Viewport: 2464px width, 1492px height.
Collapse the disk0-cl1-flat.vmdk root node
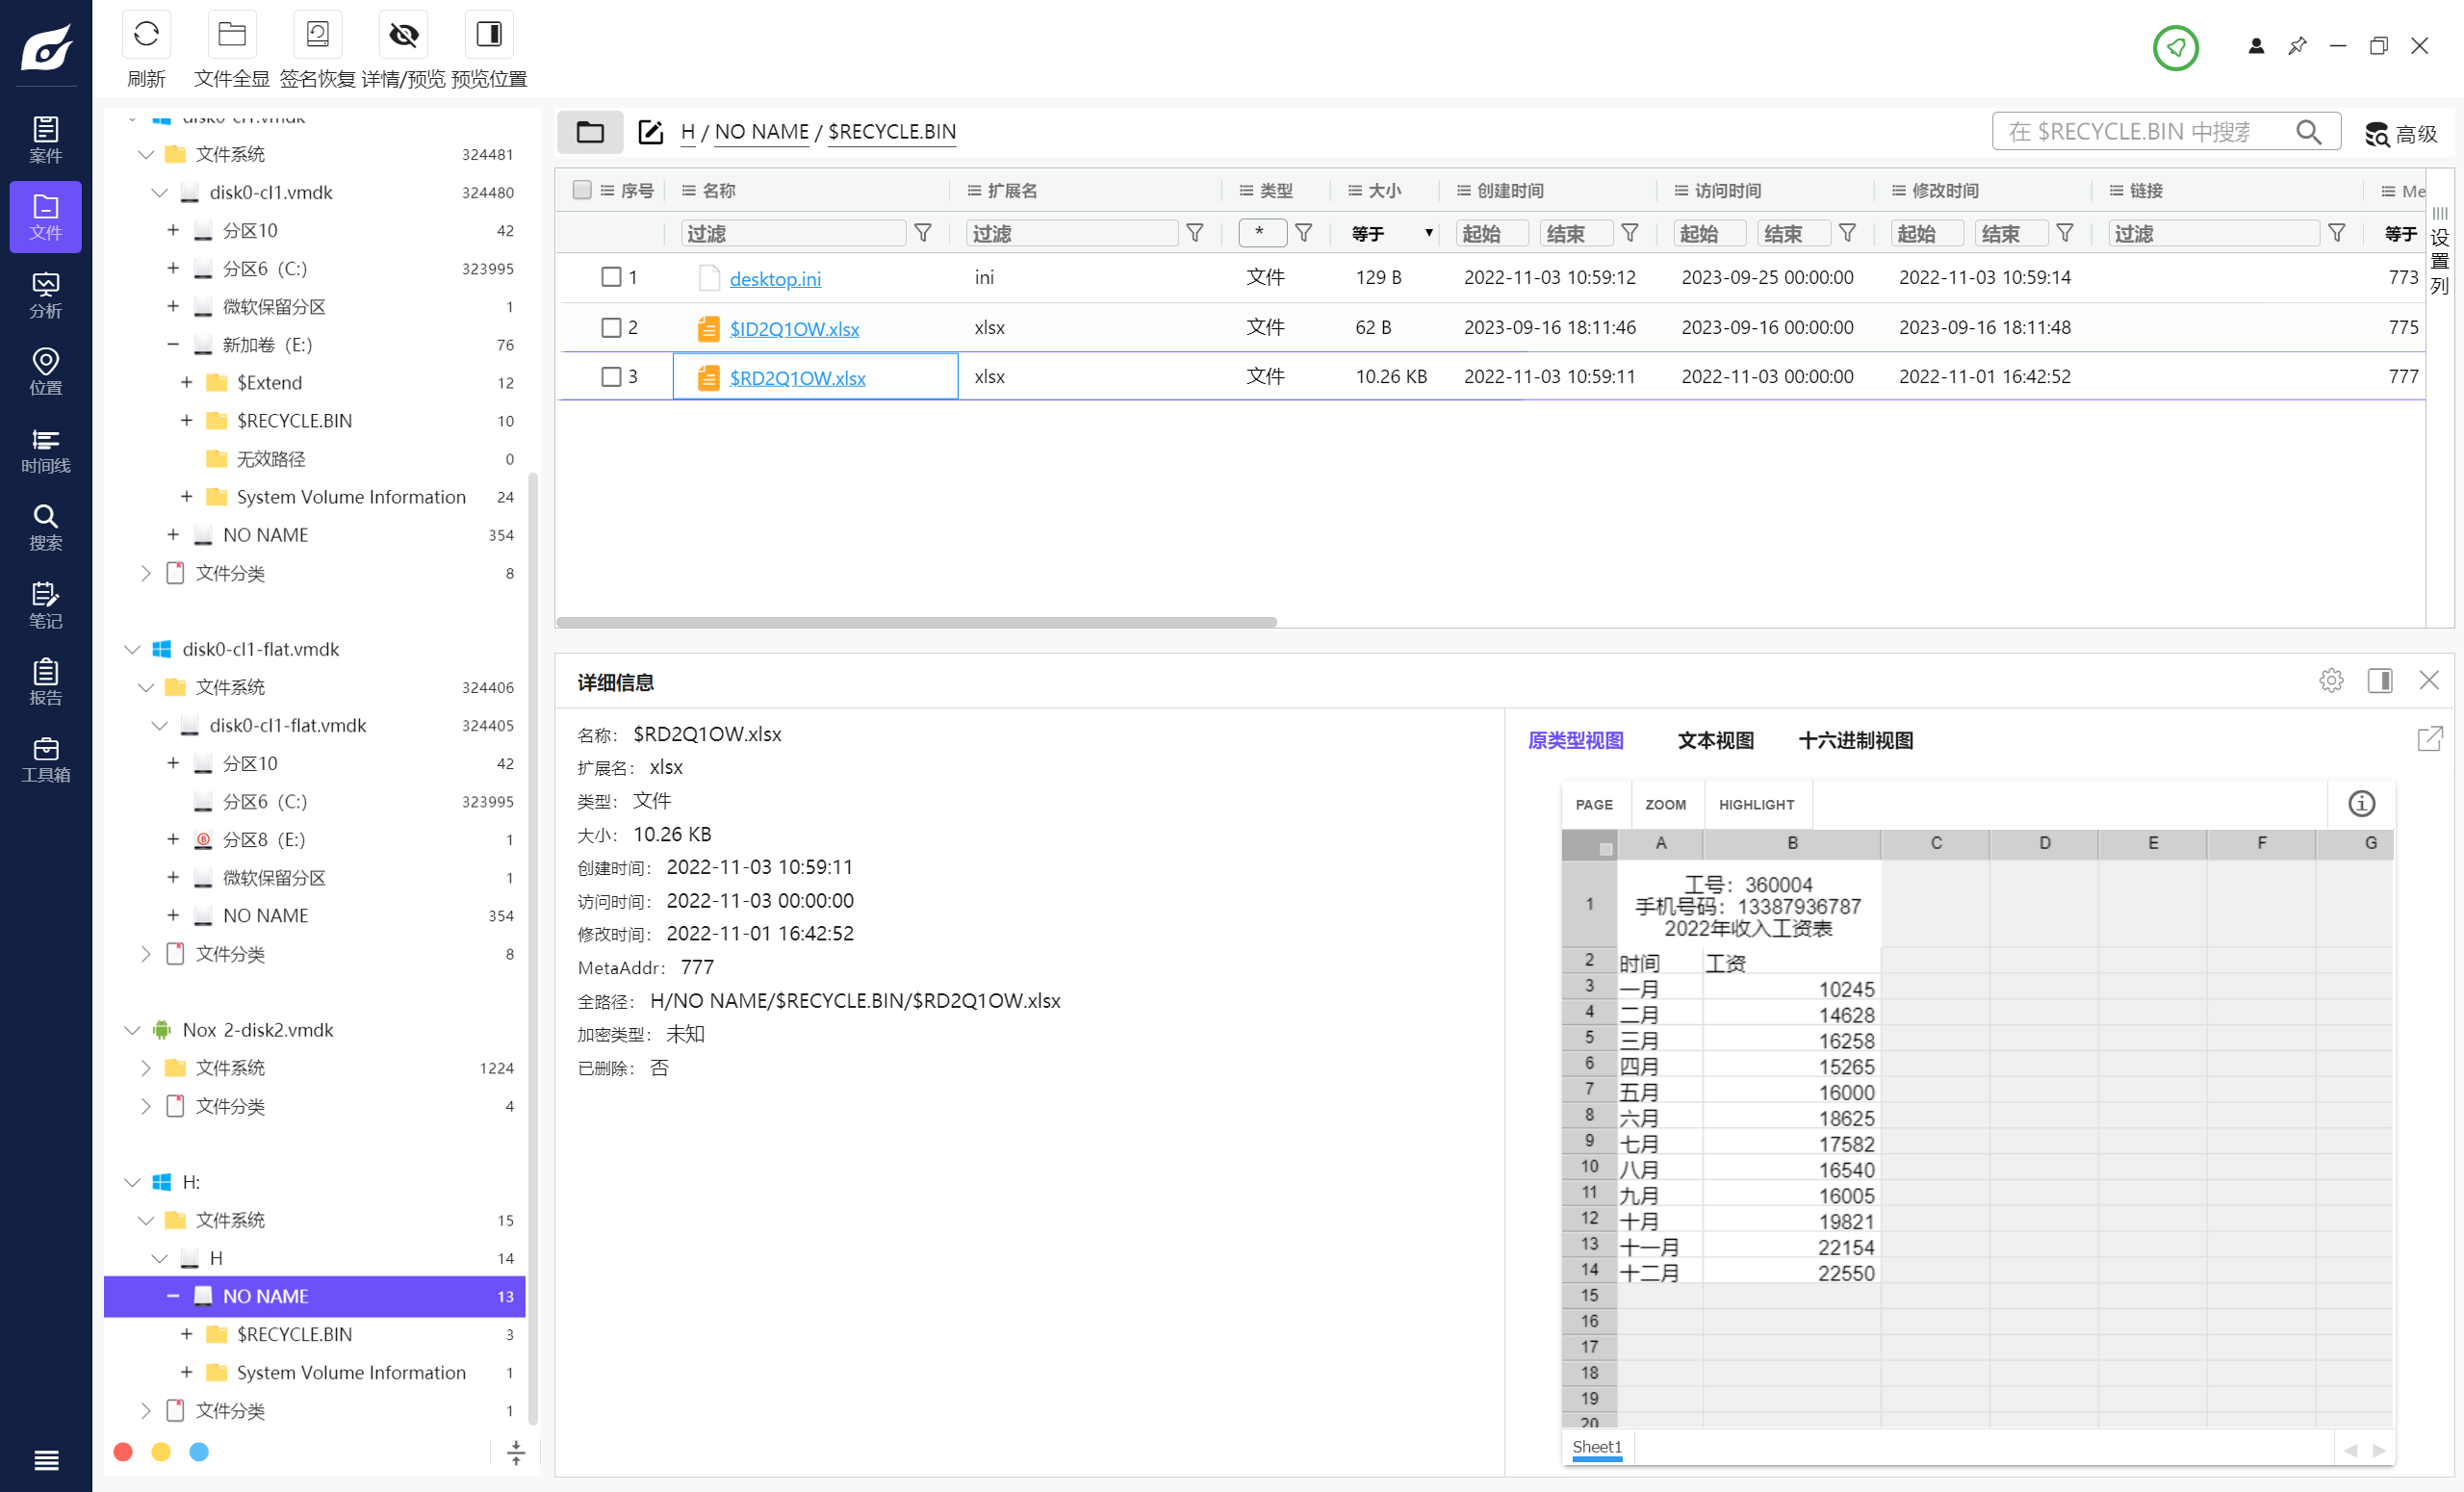132,649
